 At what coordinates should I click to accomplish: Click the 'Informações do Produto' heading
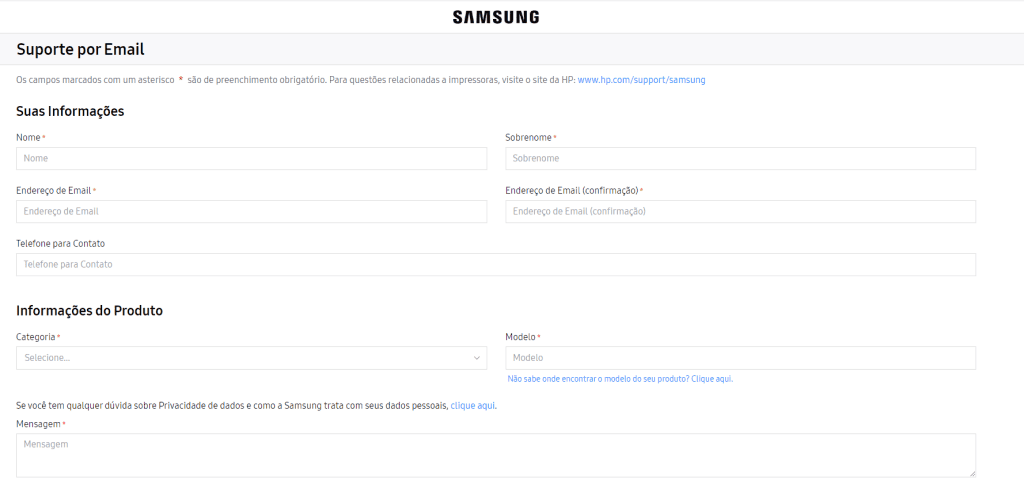89,310
